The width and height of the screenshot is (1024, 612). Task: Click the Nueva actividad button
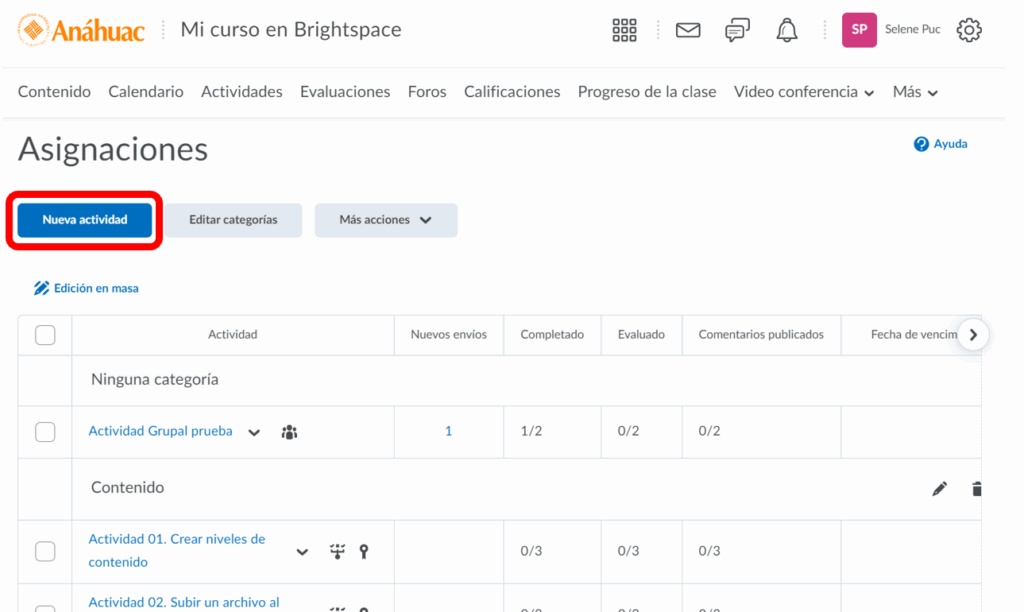pyautogui.click(x=85, y=220)
